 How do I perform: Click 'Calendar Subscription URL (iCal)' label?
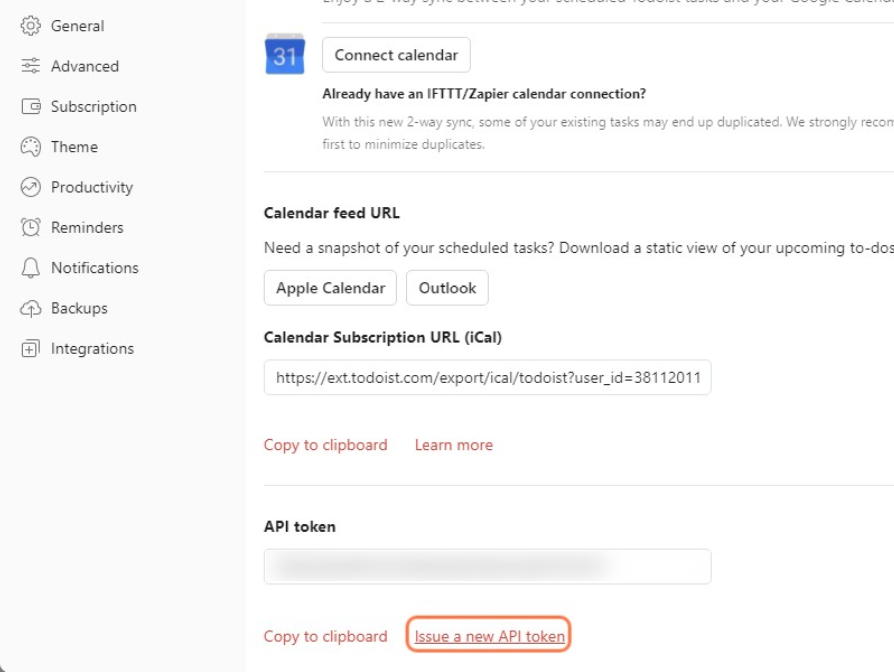coord(383,337)
